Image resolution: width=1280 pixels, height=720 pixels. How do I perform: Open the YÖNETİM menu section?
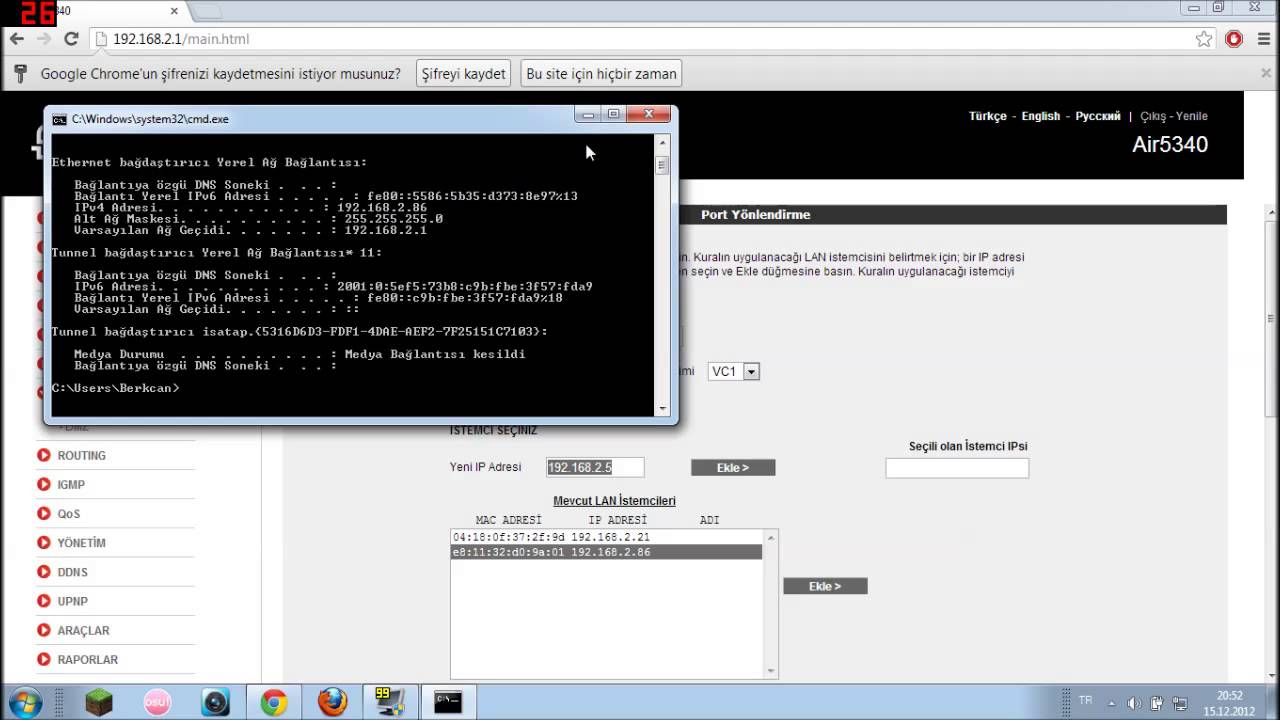(x=81, y=542)
